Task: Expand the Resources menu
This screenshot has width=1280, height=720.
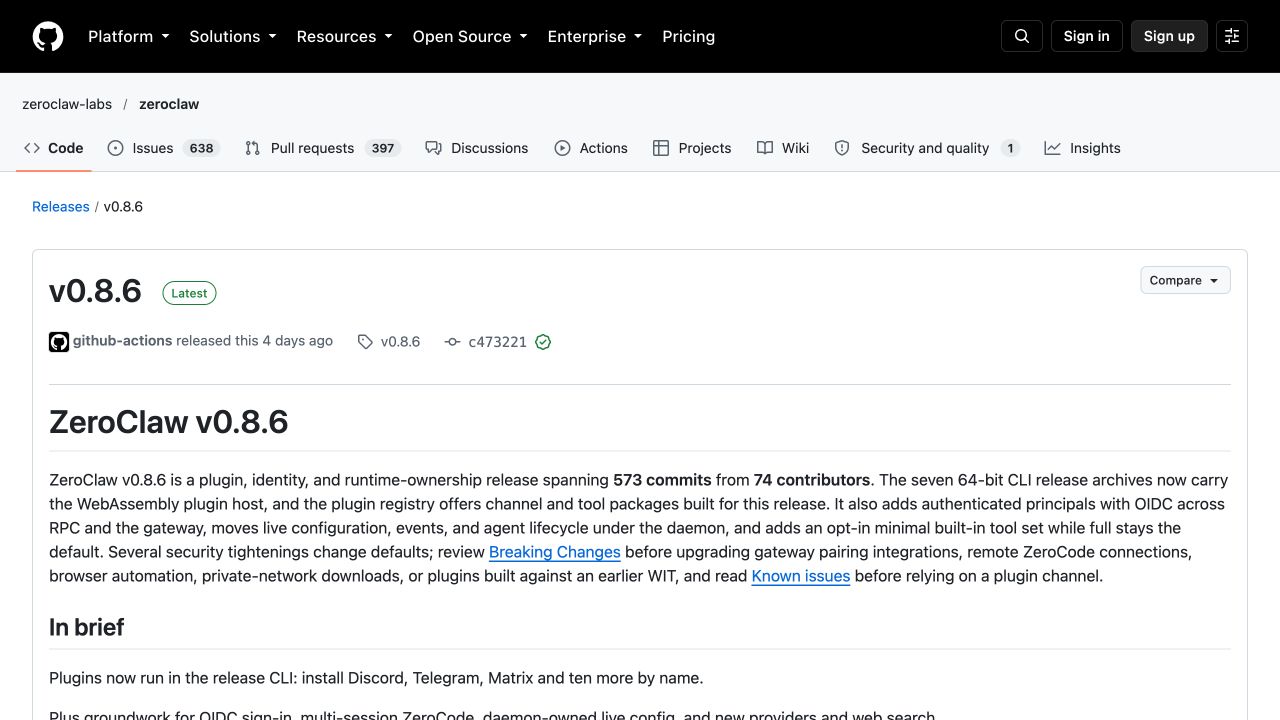Action: tap(345, 36)
